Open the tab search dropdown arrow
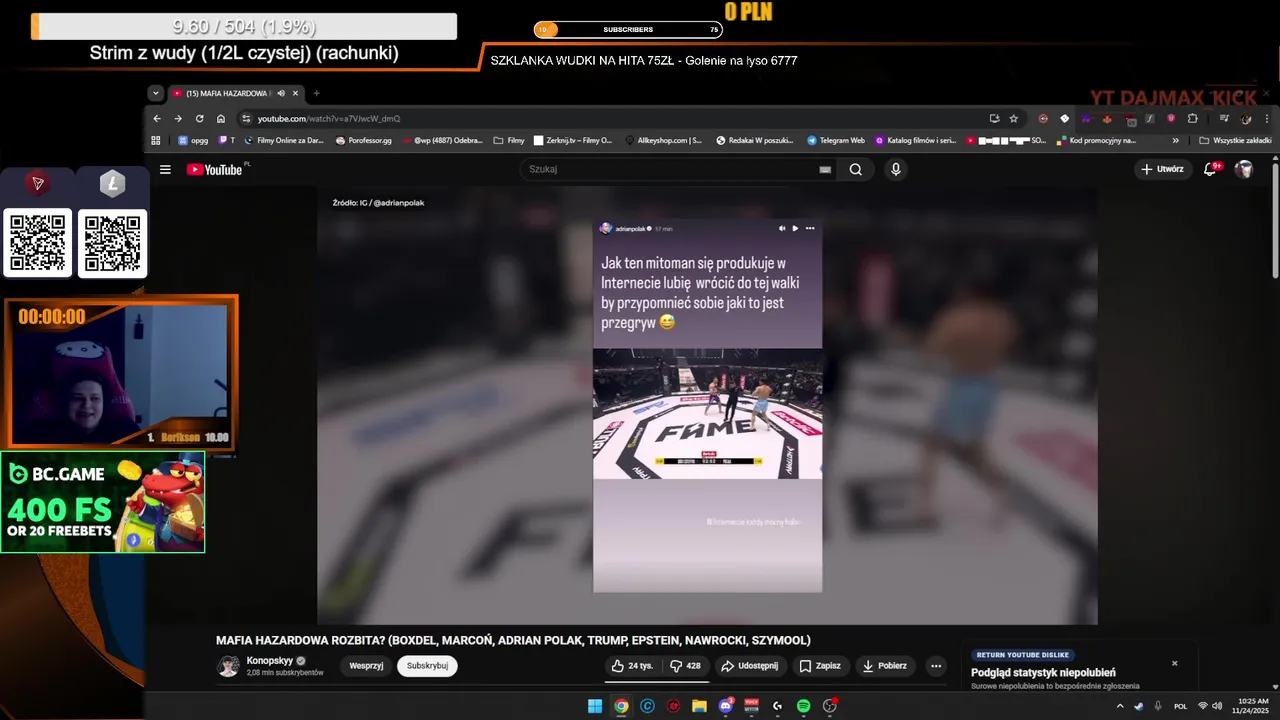This screenshot has width=1280, height=720. click(155, 93)
